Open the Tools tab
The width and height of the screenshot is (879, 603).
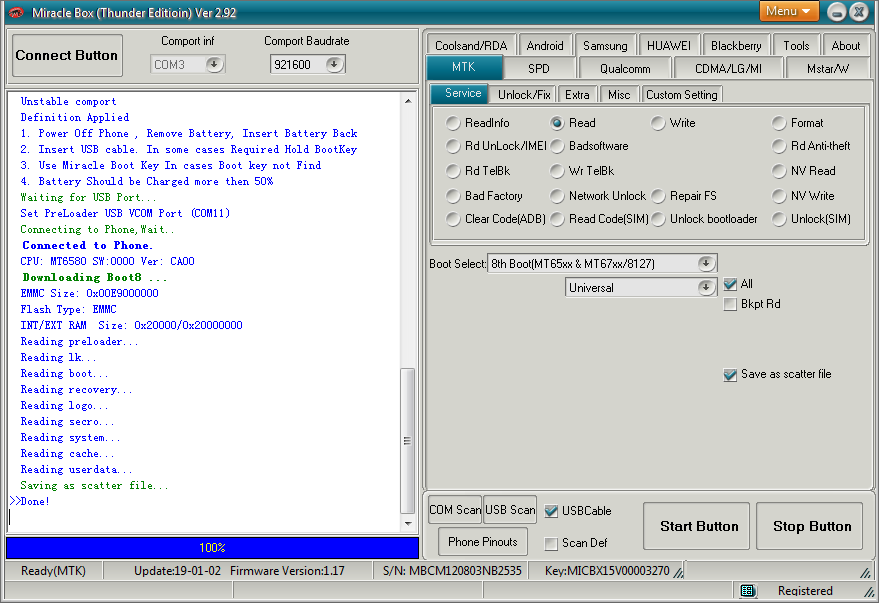click(796, 45)
